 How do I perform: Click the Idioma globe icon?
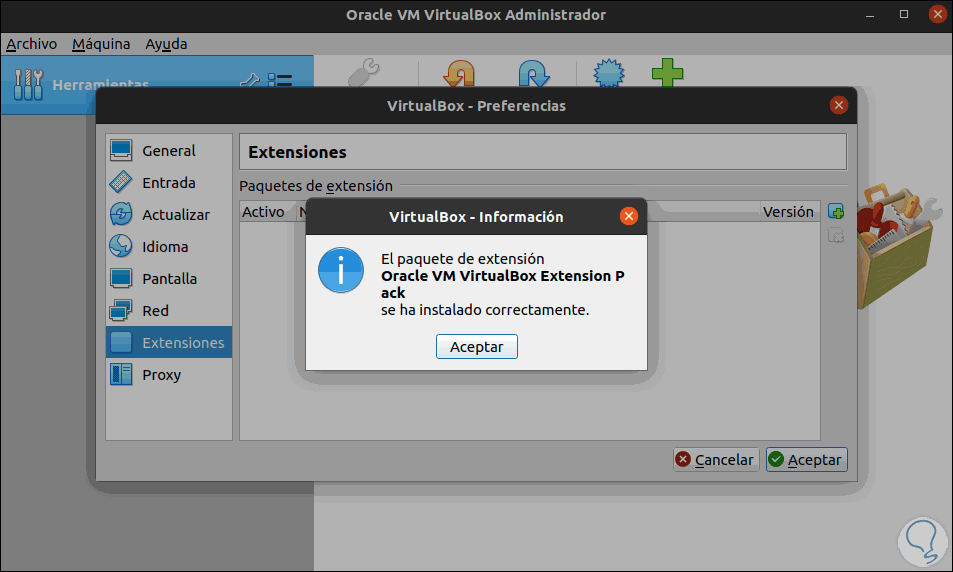[121, 246]
